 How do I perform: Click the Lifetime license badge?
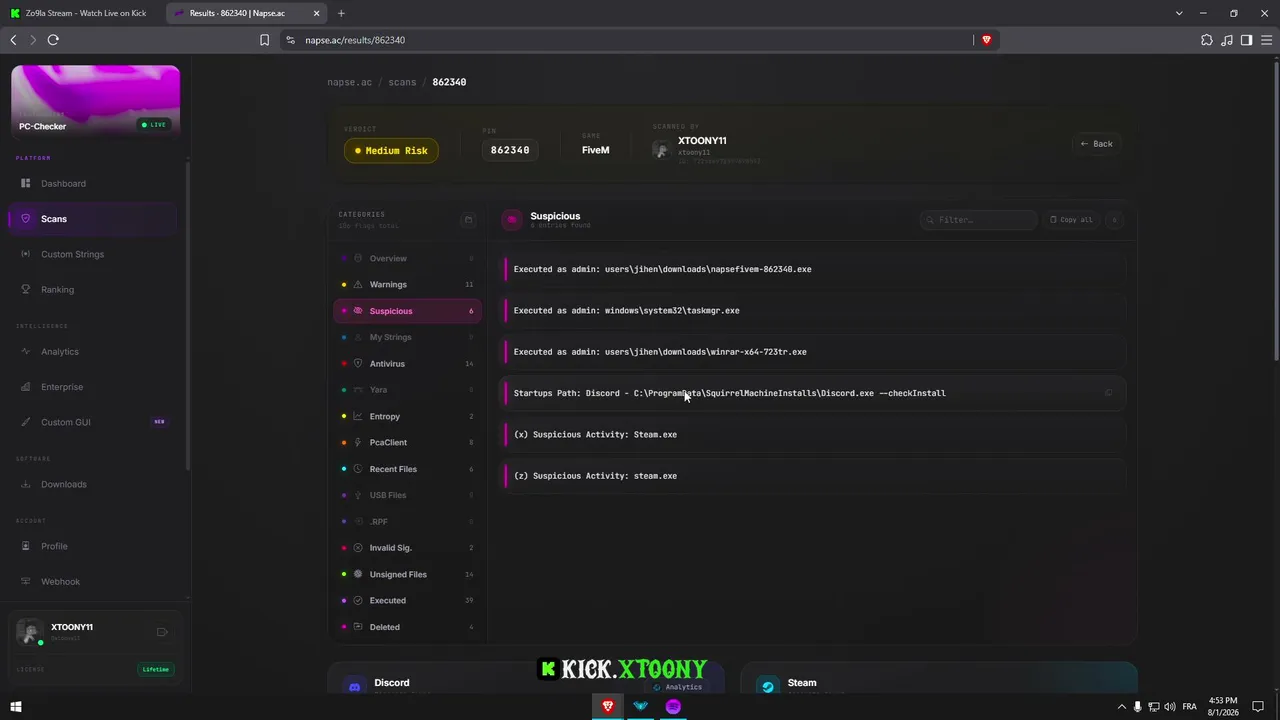156,669
